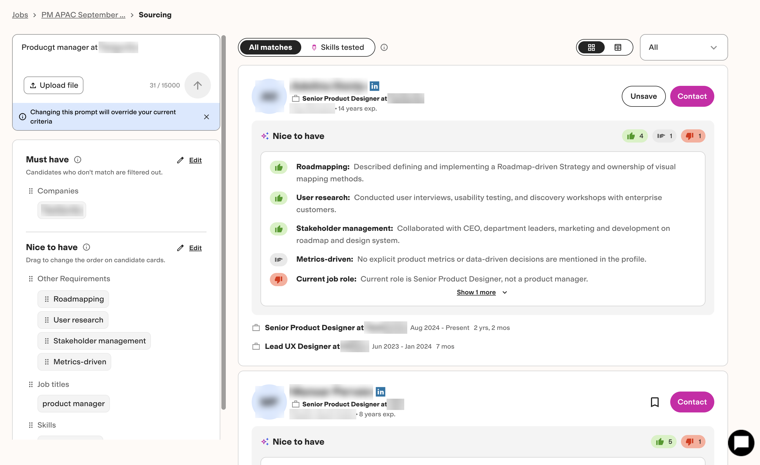
Task: Click the pencil icon next to Nice to have Edit
Action: pos(180,248)
